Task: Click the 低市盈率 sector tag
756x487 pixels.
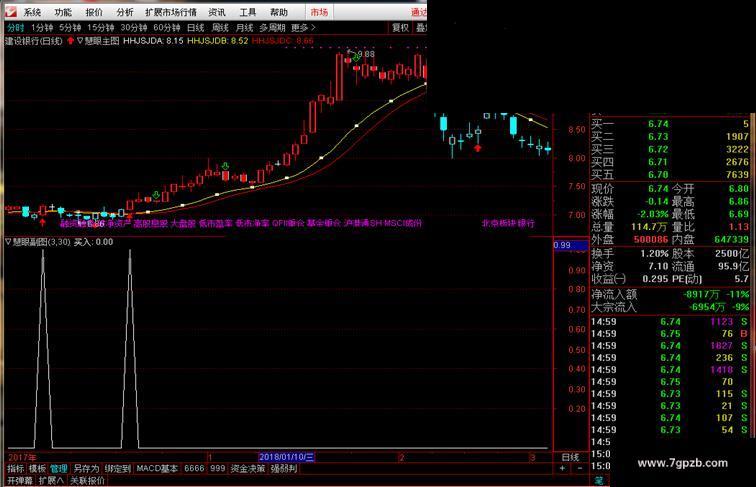Action: (x=216, y=223)
